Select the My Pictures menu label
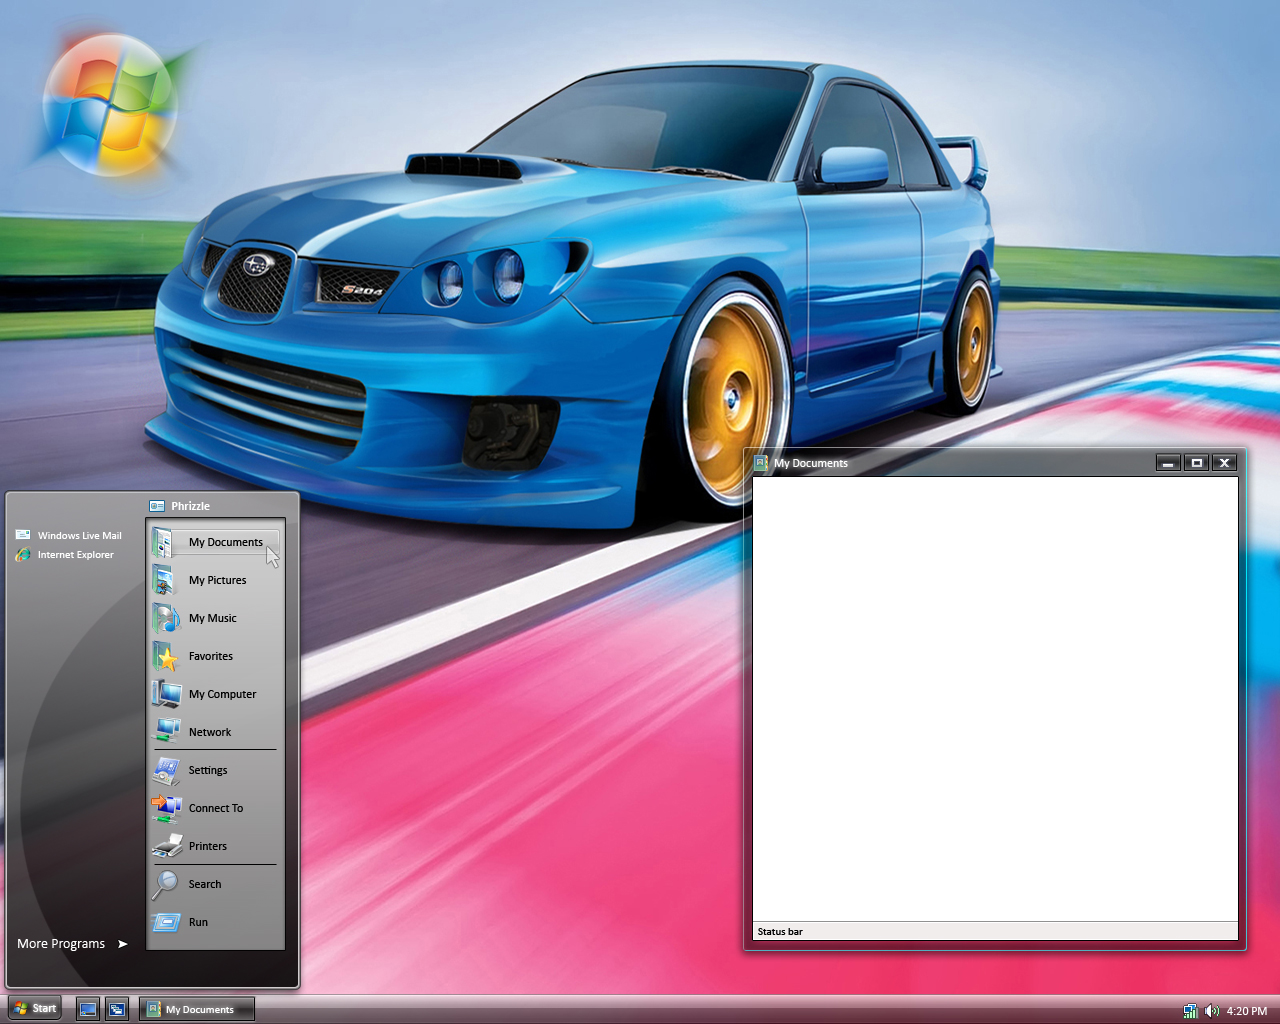The image size is (1280, 1024). coord(217,580)
